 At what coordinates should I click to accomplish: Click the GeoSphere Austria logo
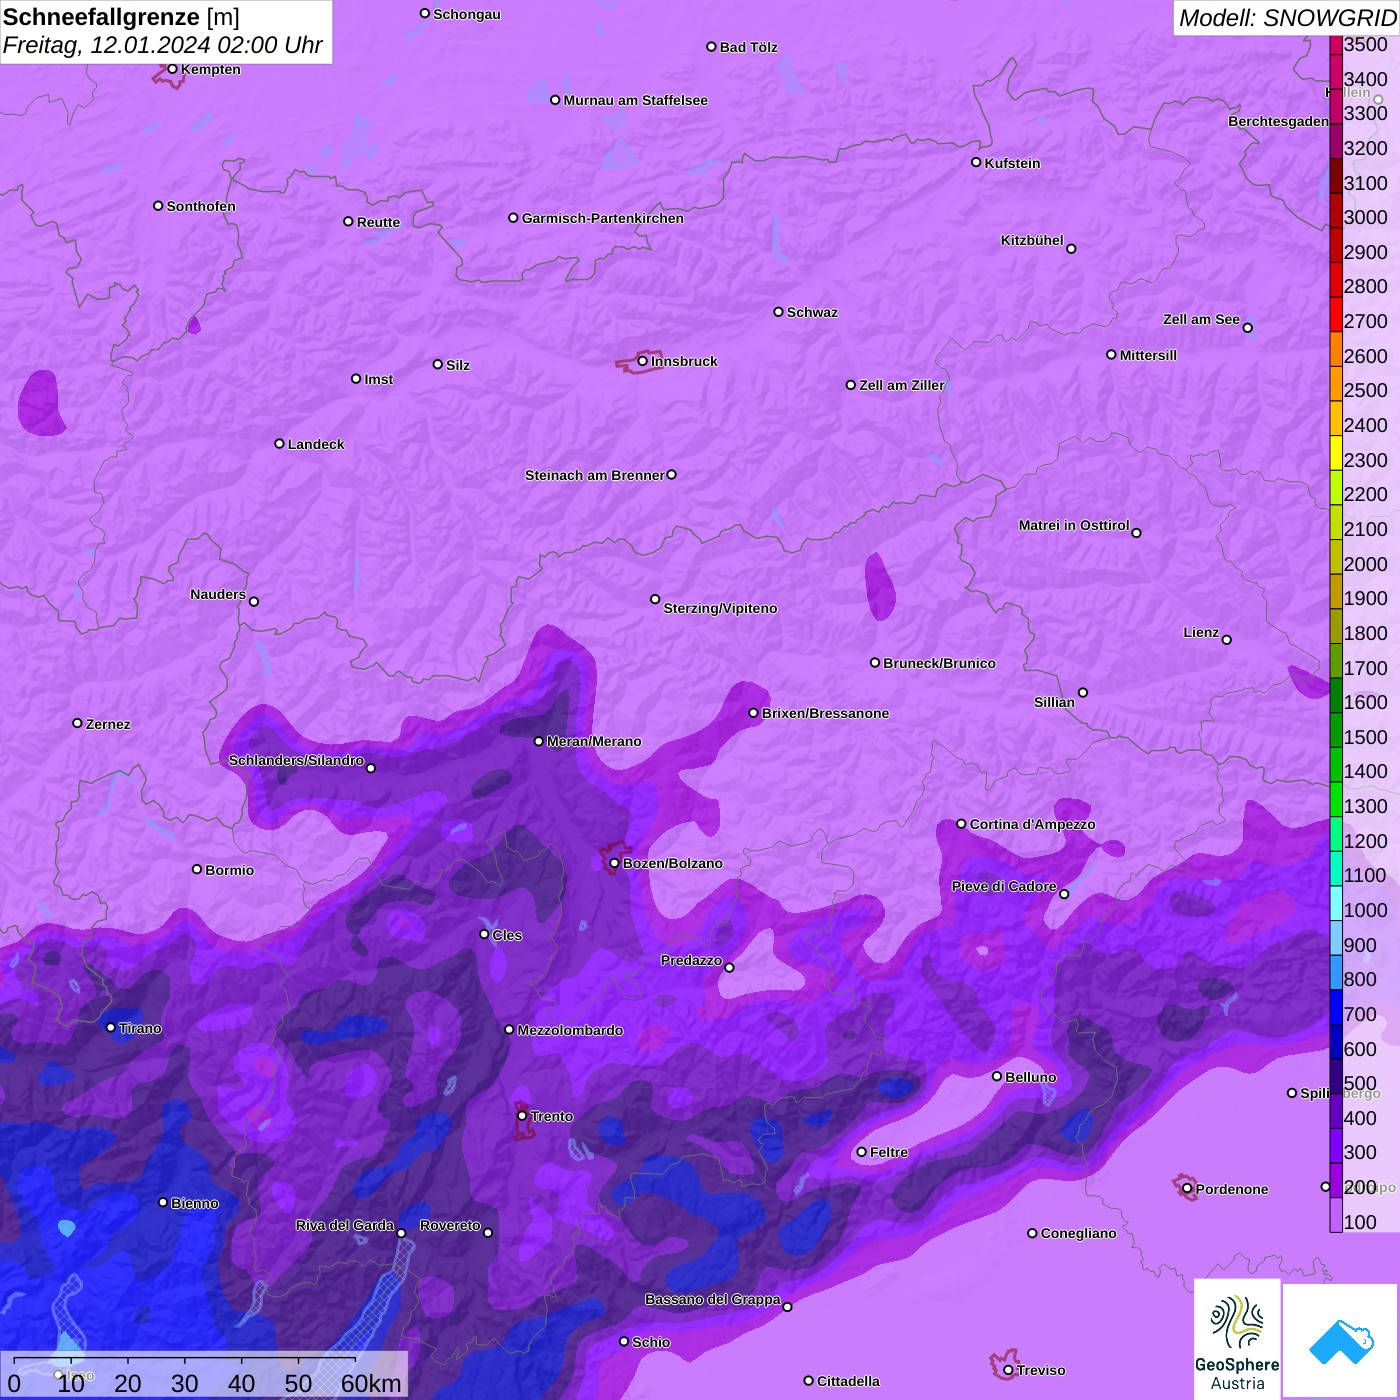click(1237, 1340)
